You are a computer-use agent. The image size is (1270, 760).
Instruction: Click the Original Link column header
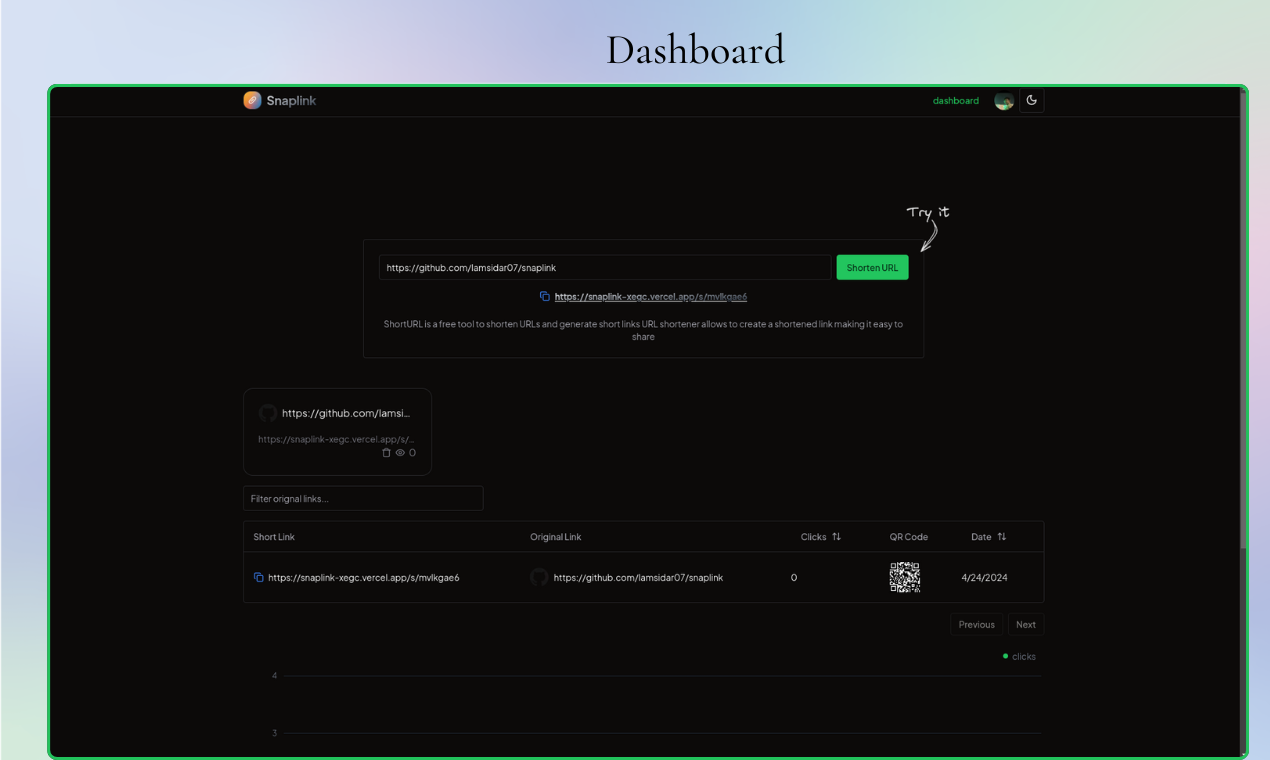(x=555, y=537)
